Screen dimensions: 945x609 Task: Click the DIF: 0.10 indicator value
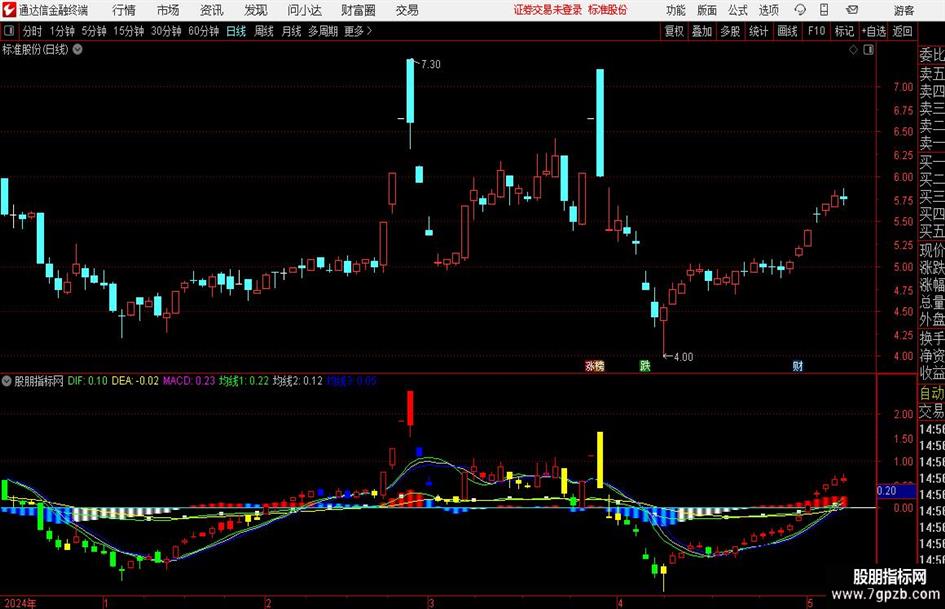[x=87, y=381]
